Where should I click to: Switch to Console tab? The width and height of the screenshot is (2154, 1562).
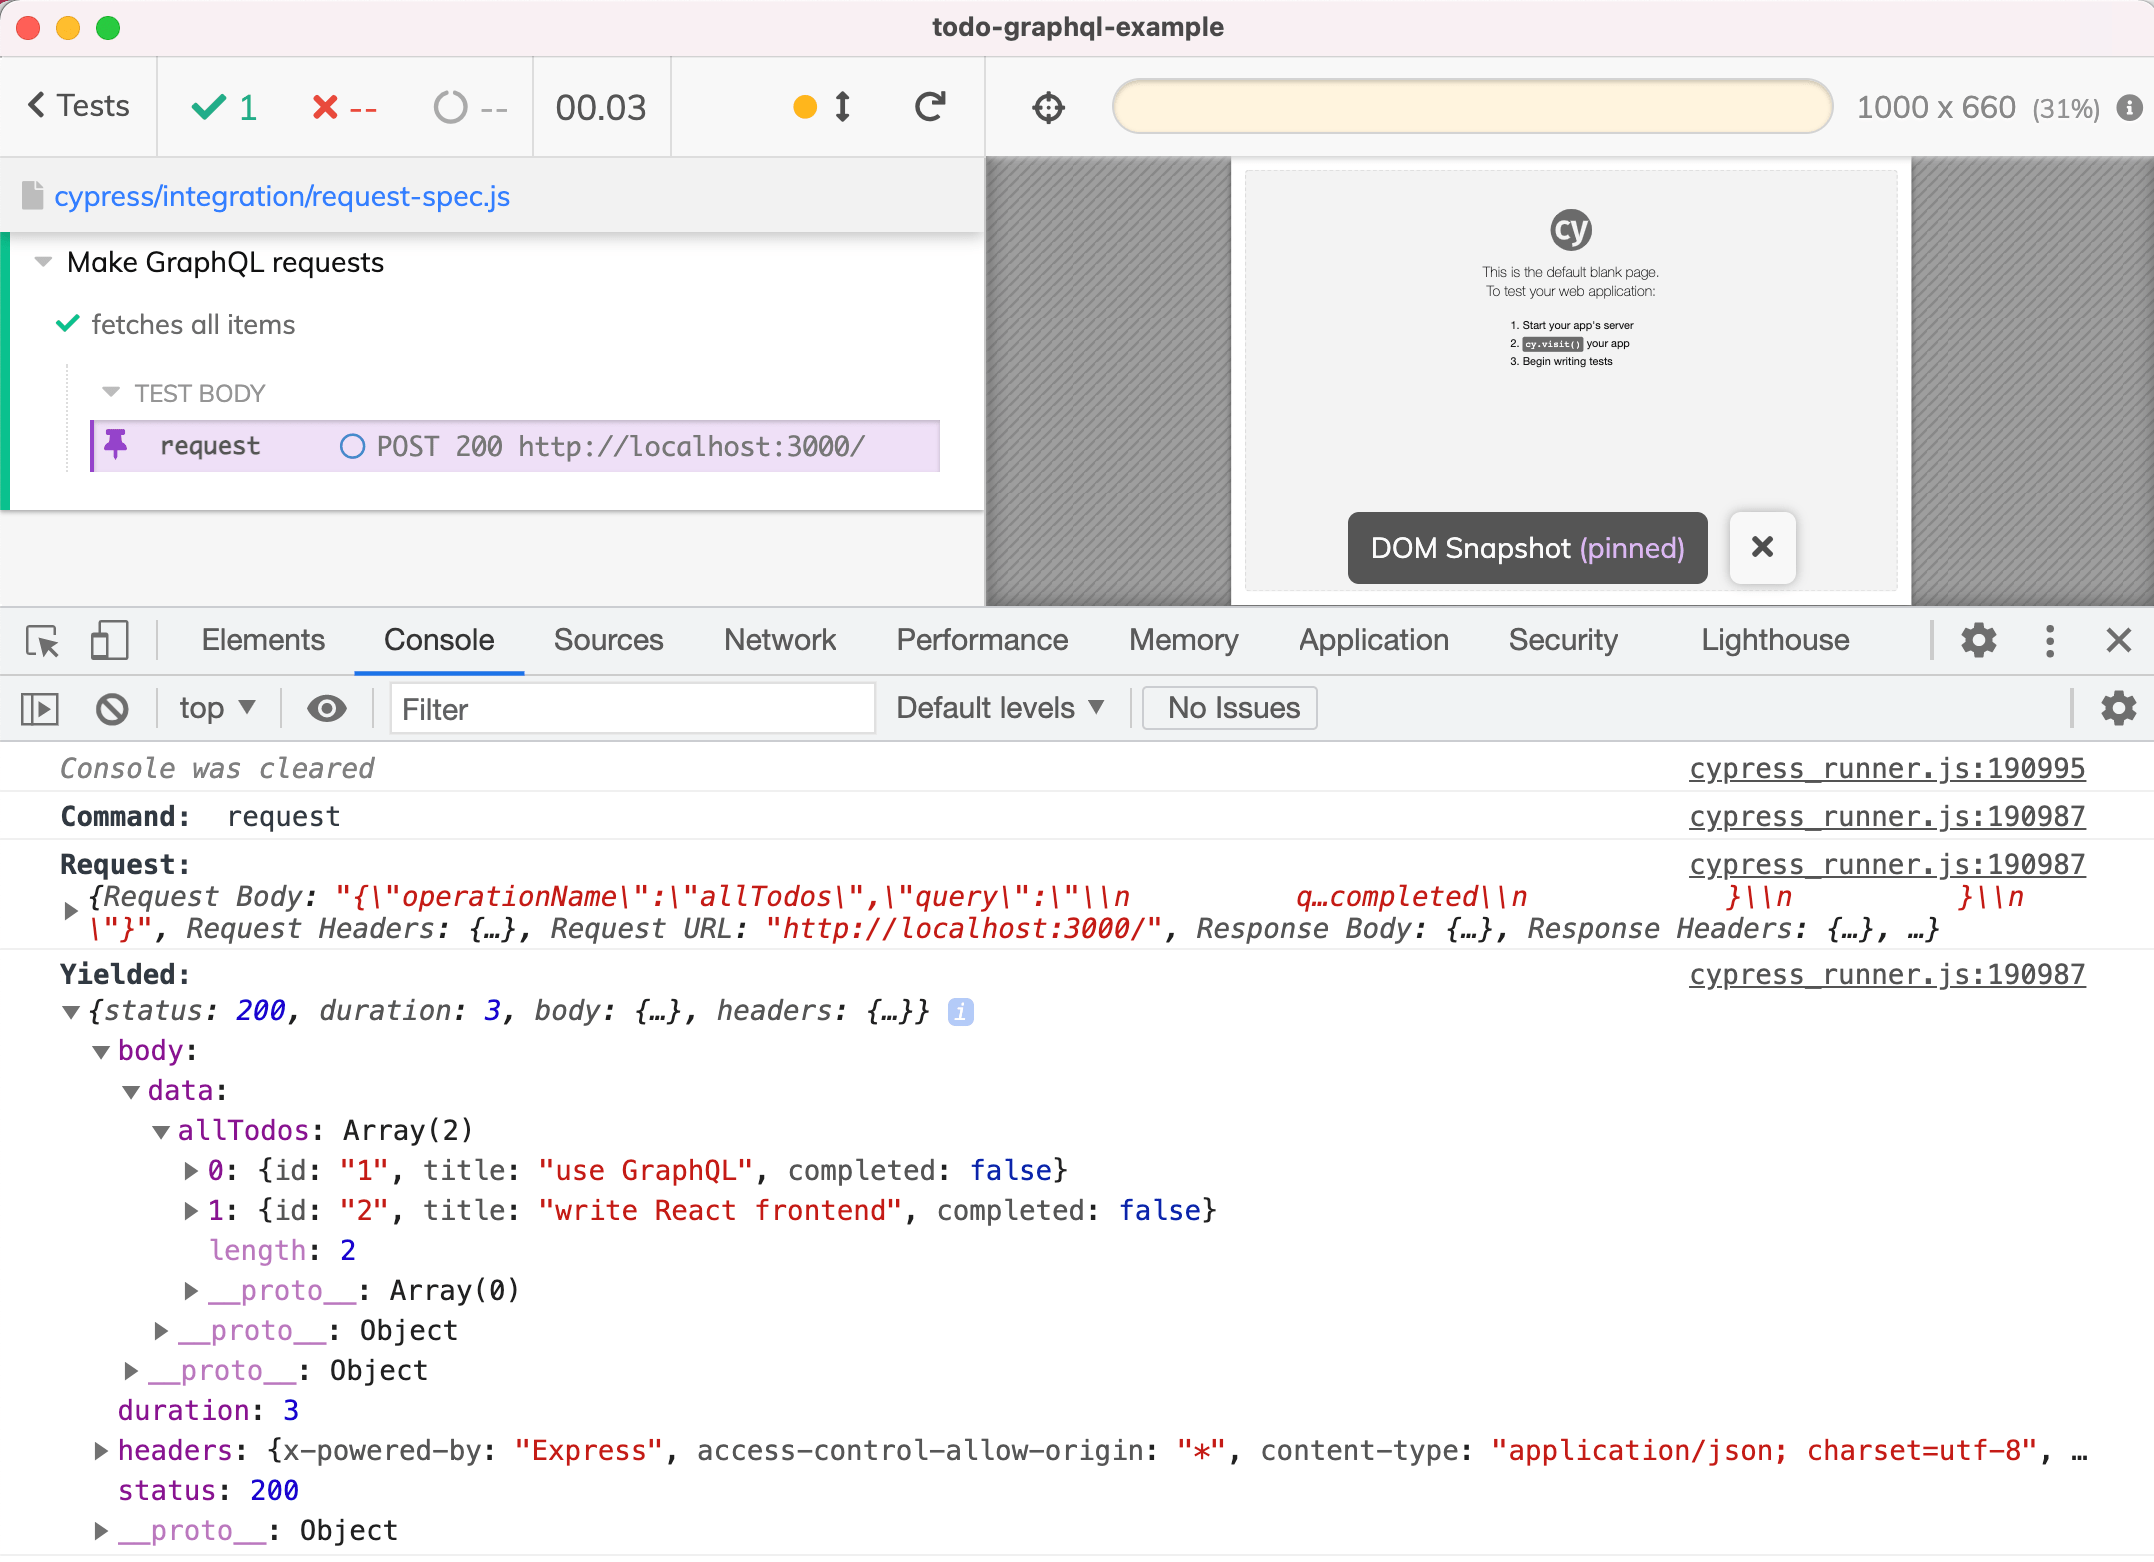439,640
